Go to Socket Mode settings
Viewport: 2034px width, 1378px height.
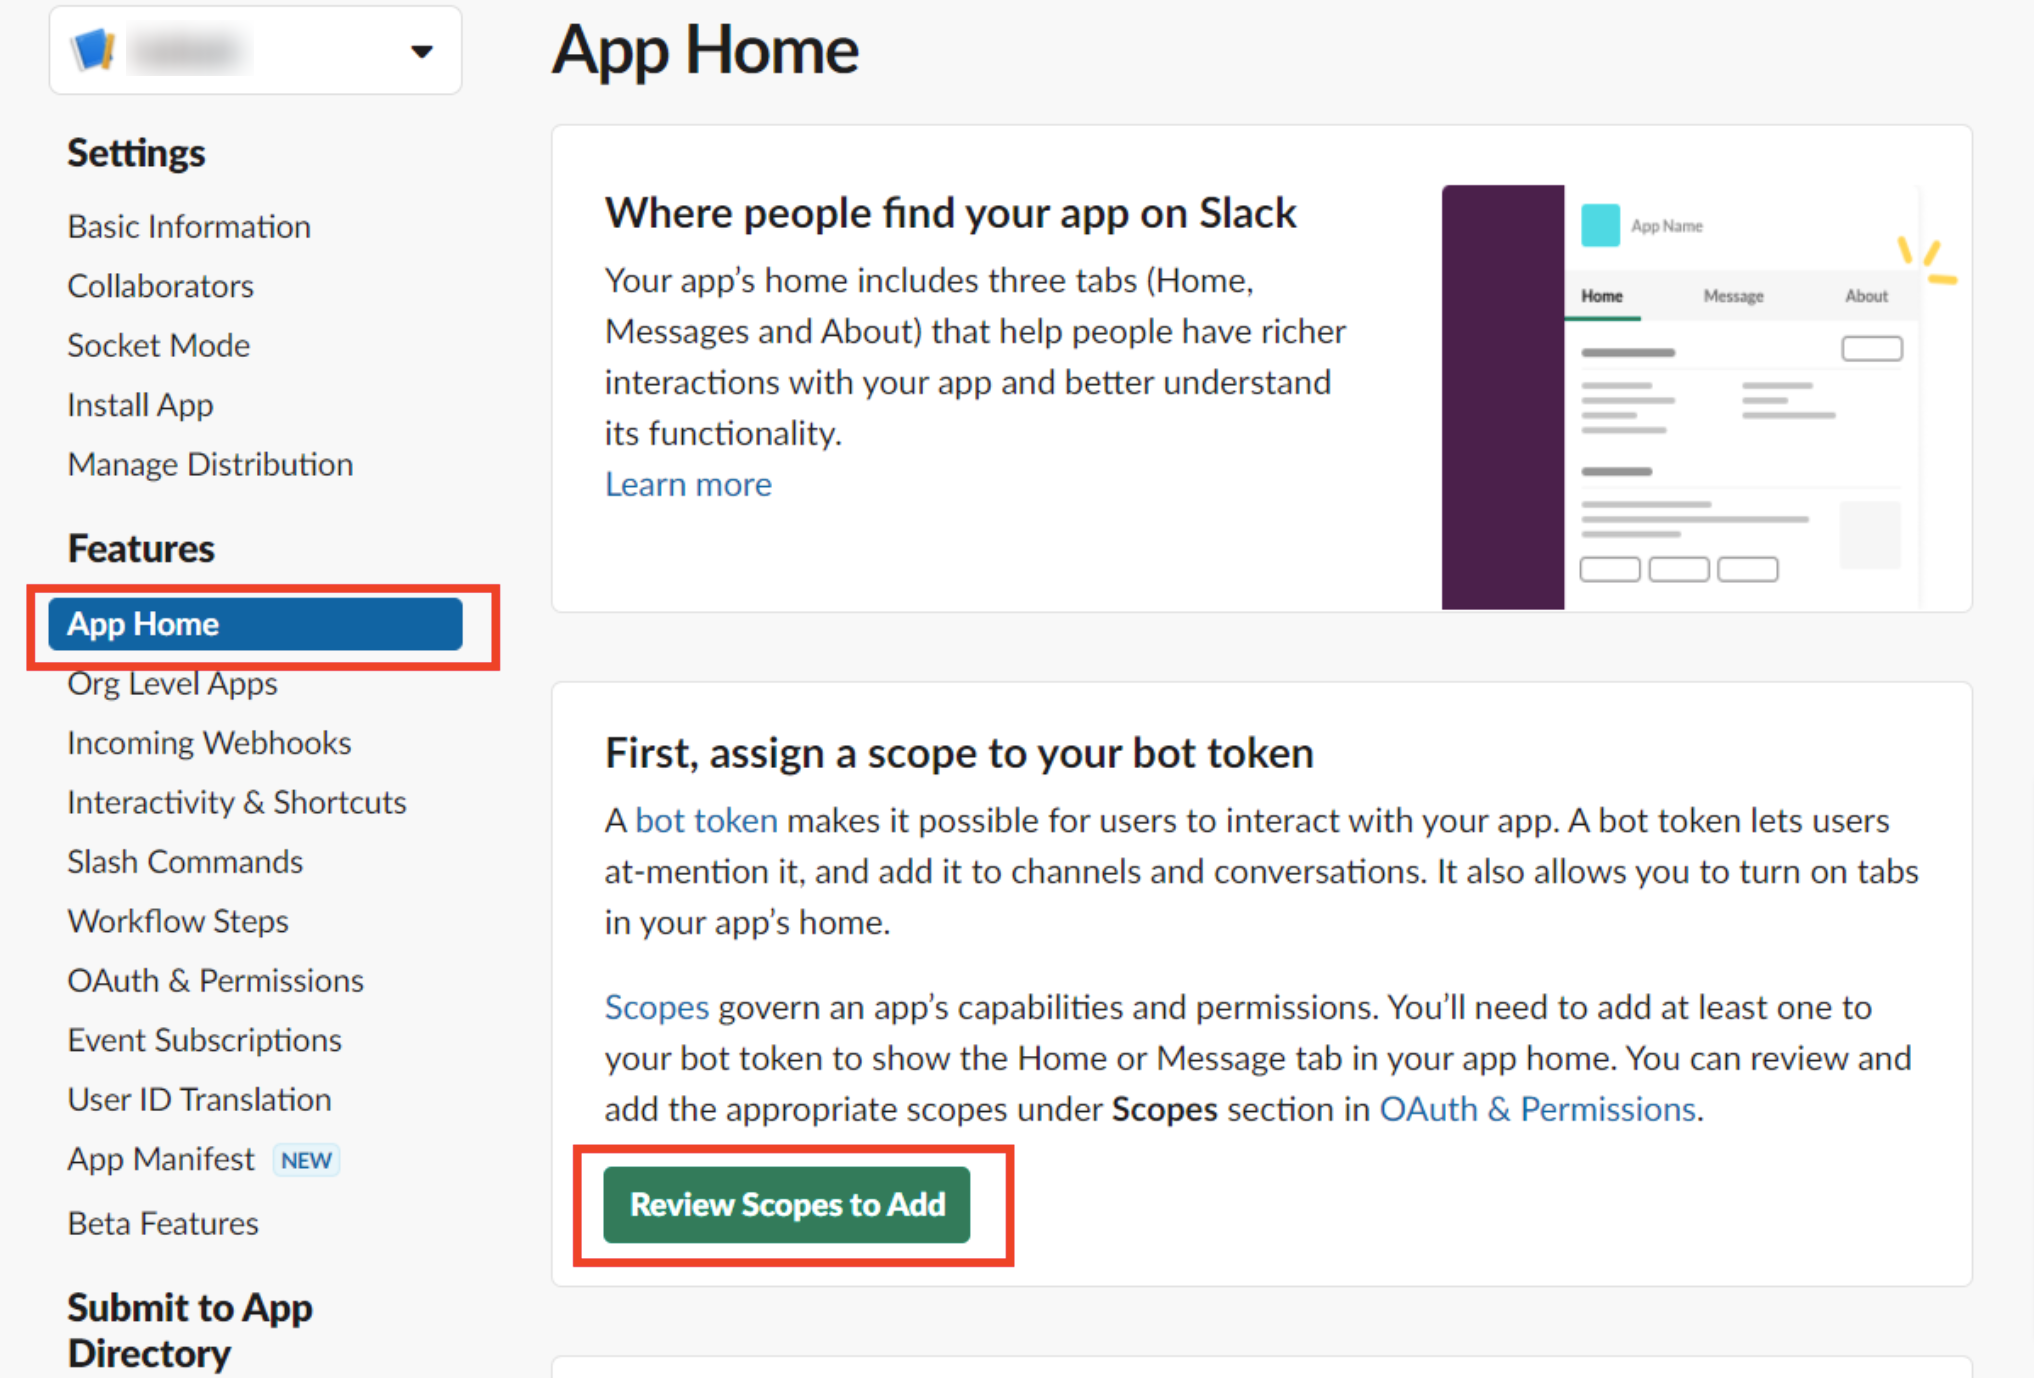[158, 346]
